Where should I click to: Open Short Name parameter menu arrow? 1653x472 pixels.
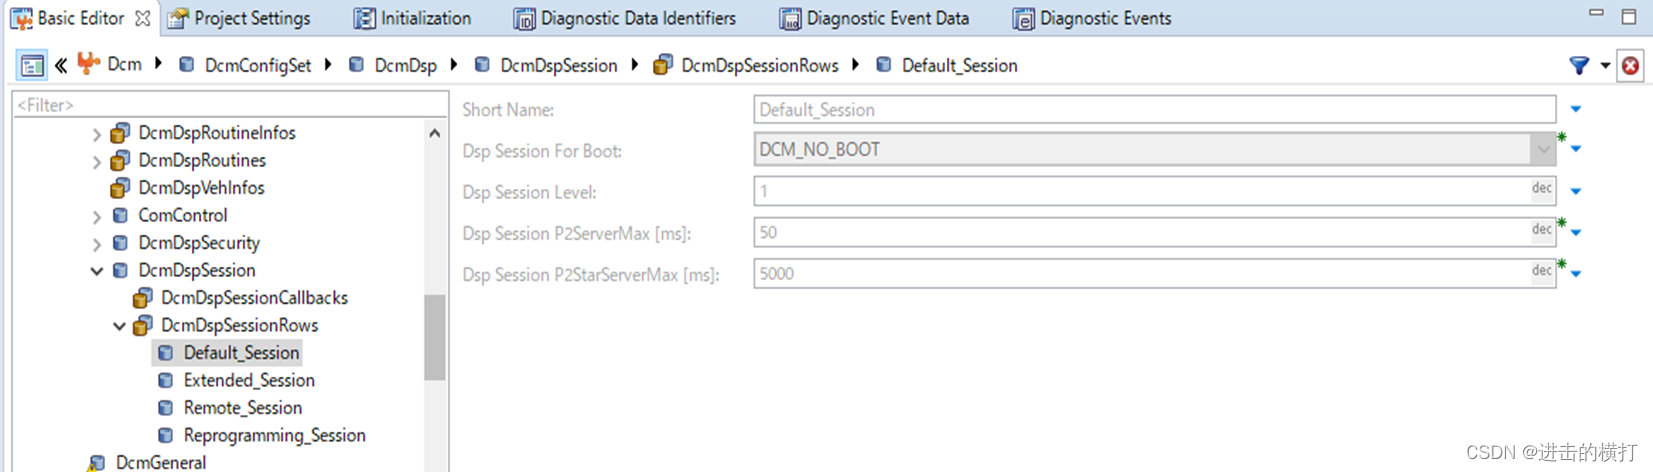(1576, 109)
